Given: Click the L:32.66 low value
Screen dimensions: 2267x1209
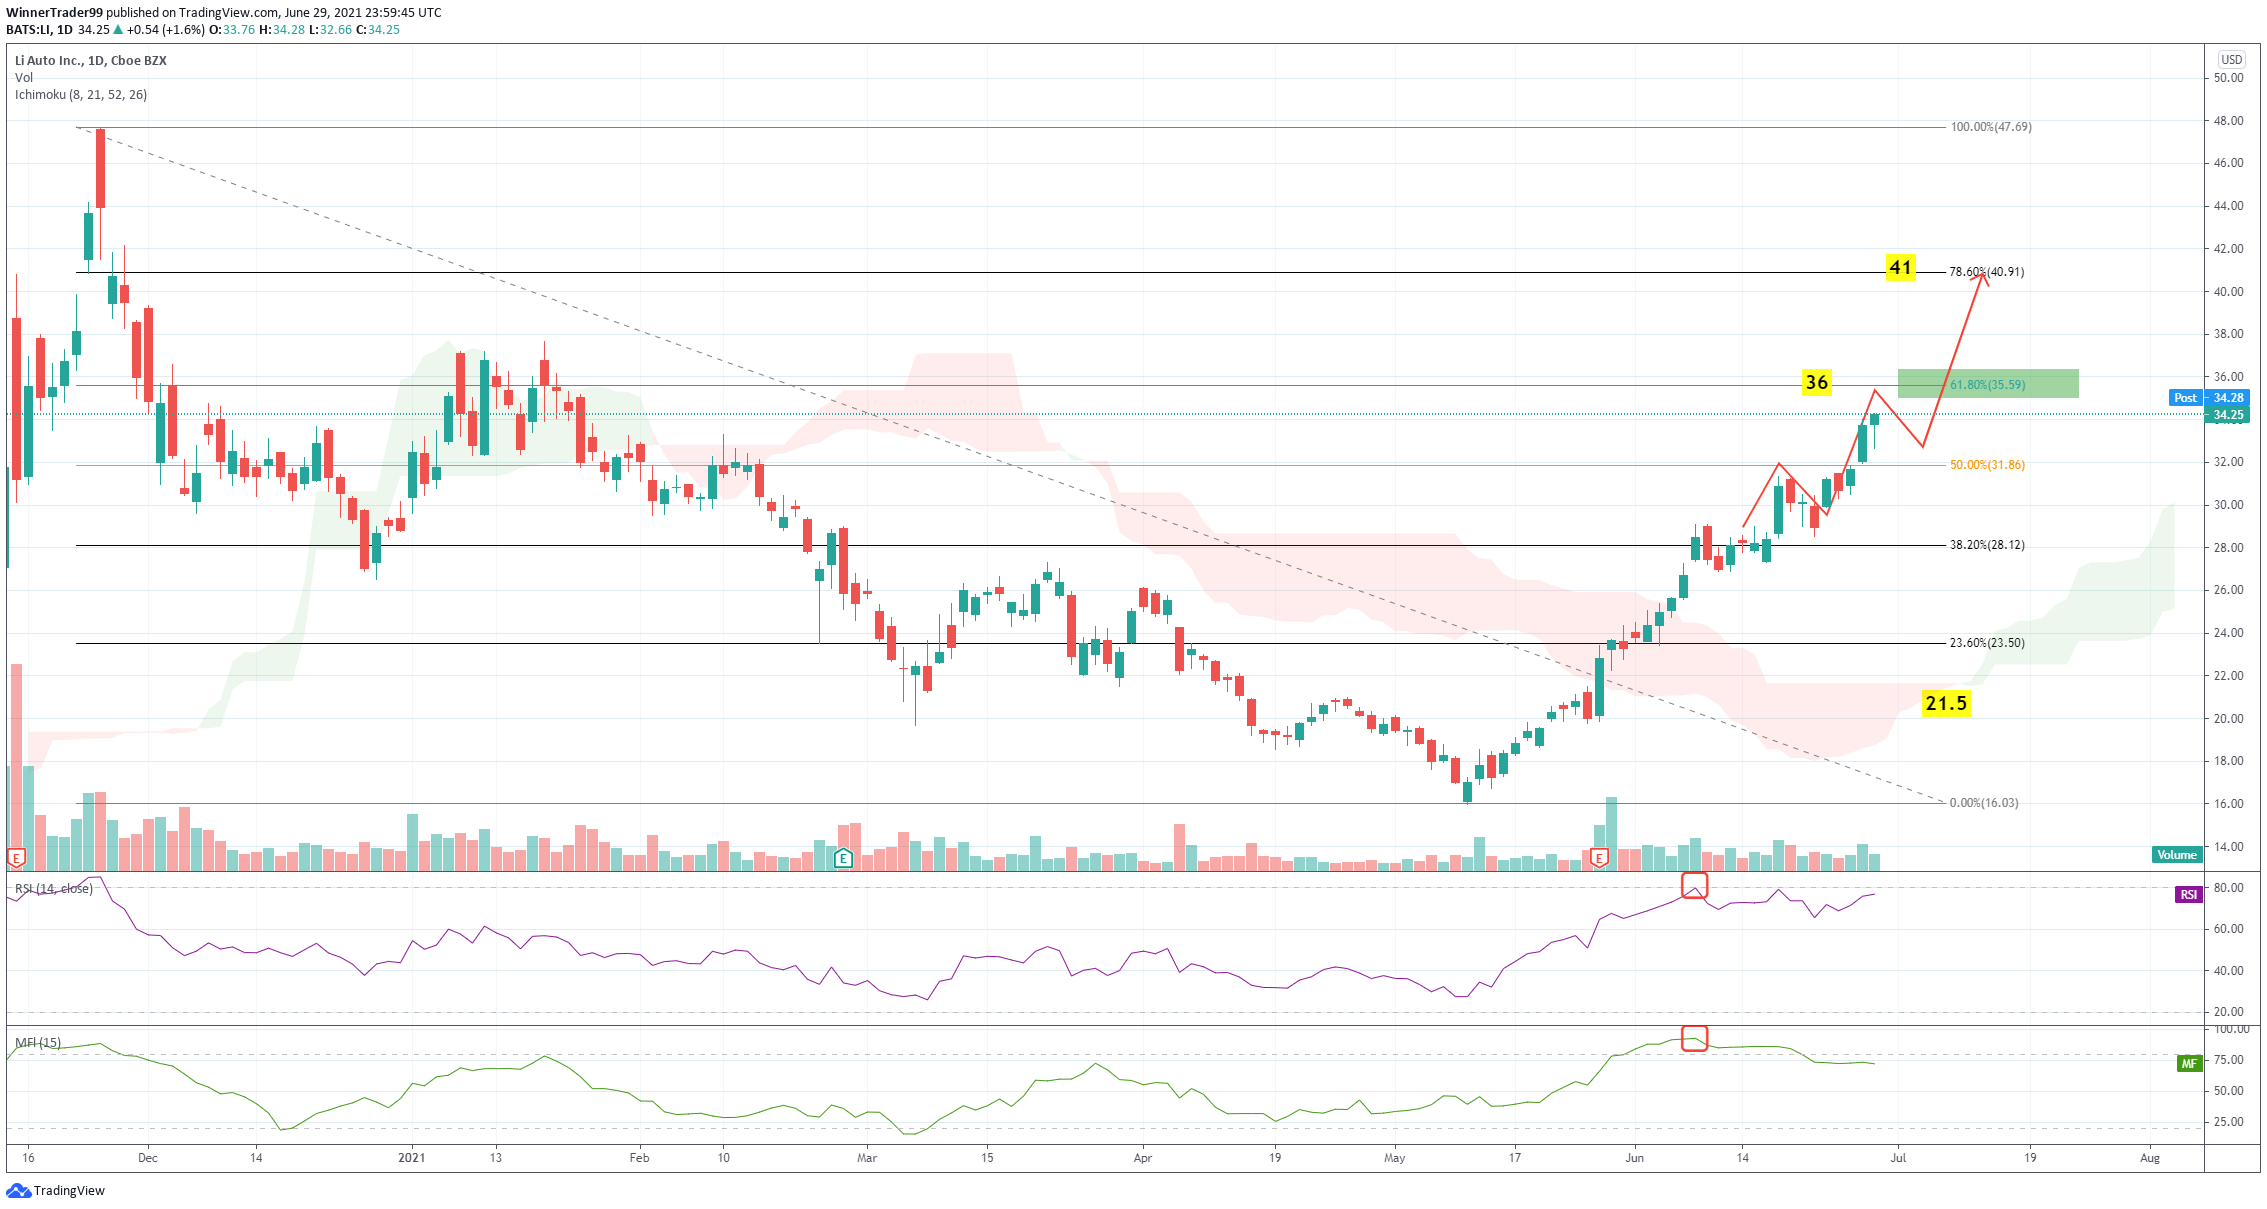Looking at the screenshot, I should [x=330, y=30].
